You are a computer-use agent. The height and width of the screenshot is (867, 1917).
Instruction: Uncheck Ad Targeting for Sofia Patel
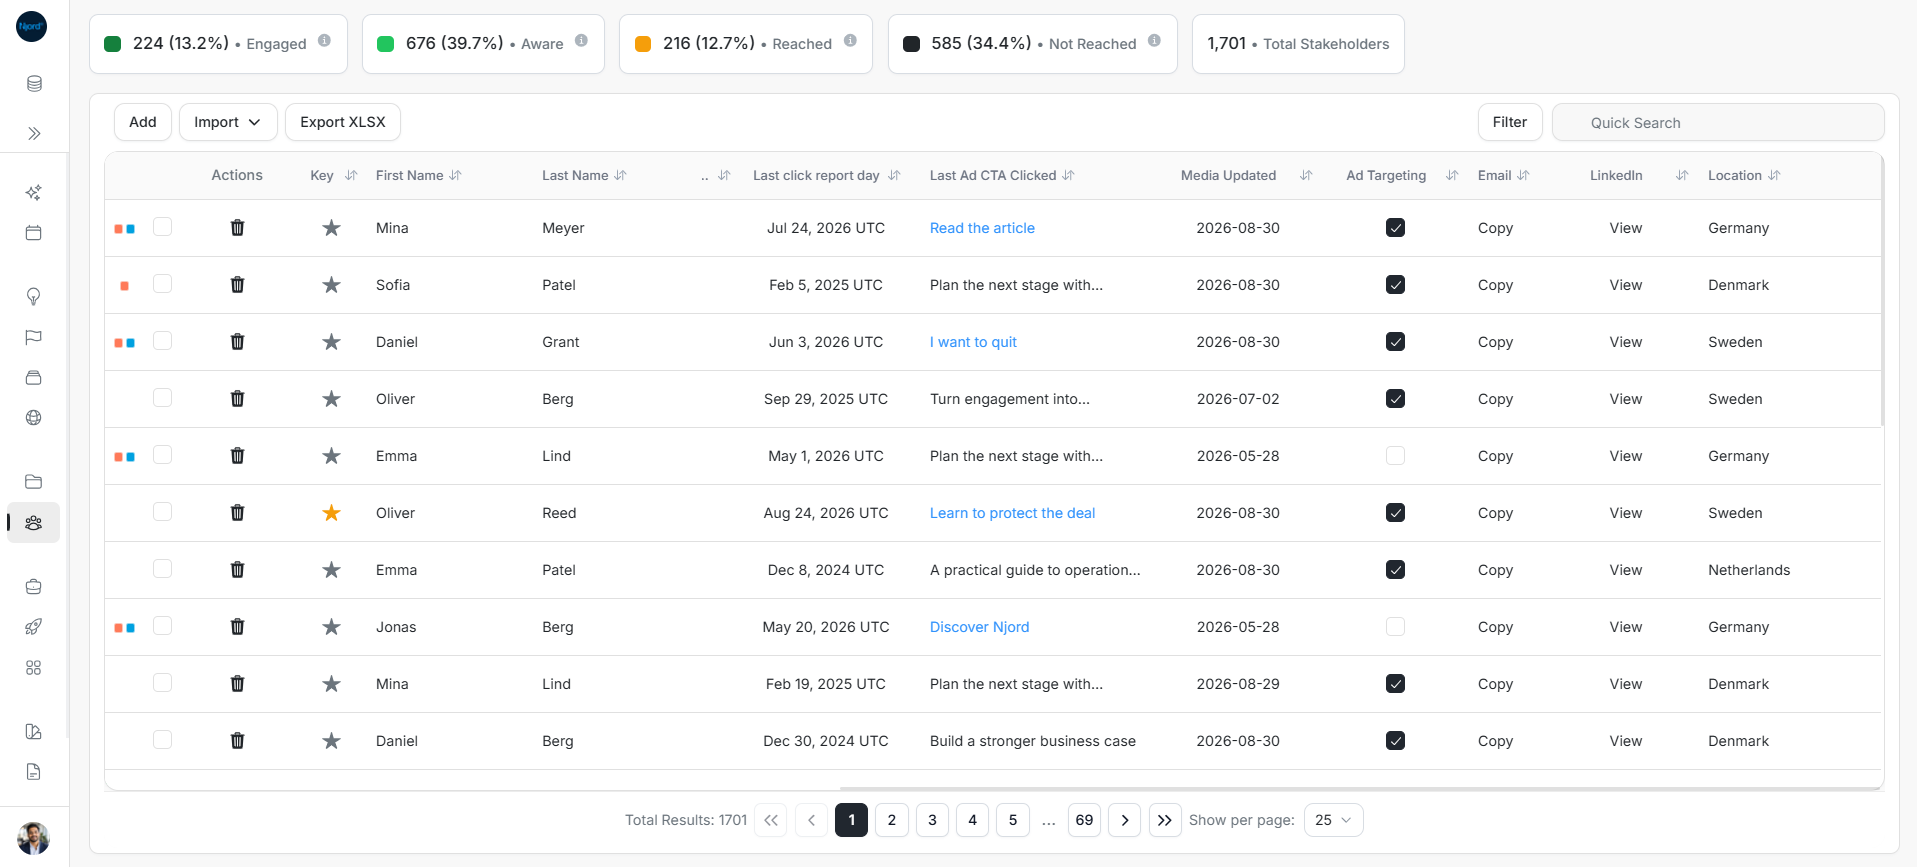(1396, 285)
